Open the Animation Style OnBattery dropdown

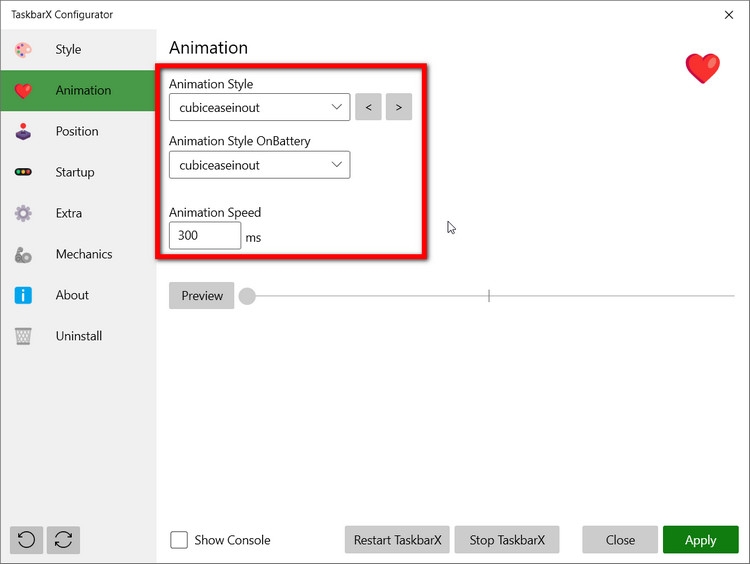[x=259, y=165]
